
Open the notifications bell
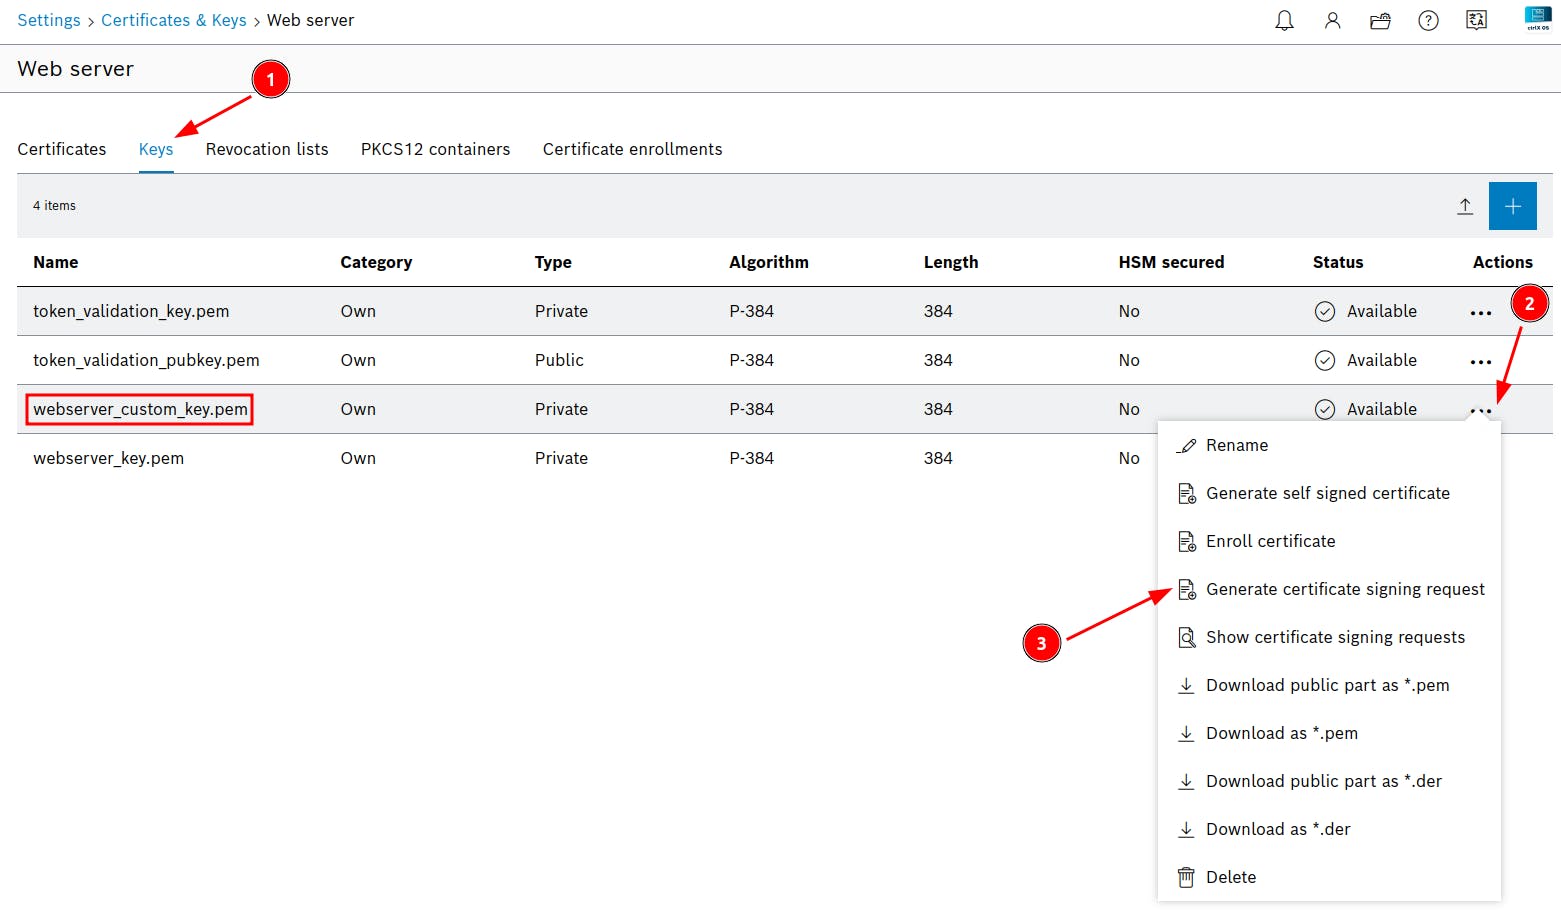(1284, 21)
